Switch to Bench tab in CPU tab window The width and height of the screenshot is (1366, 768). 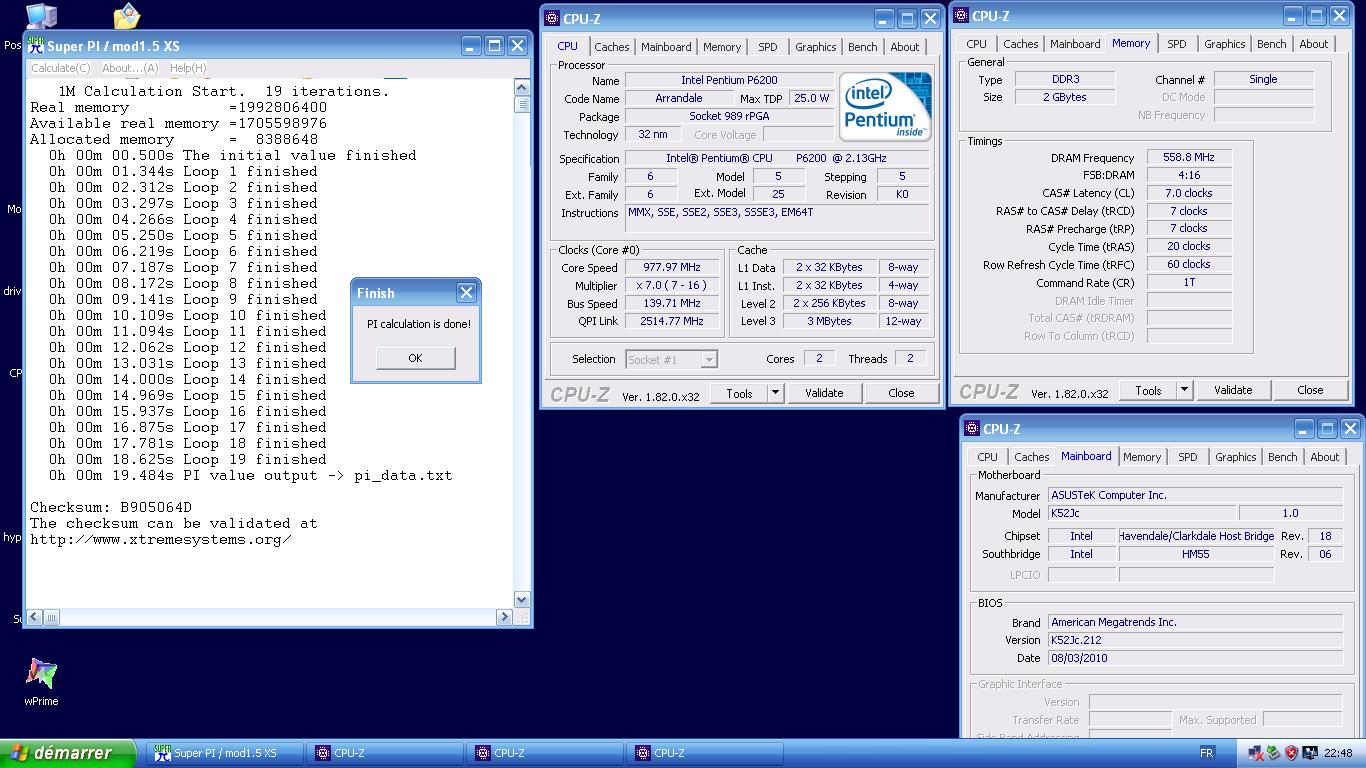[x=862, y=47]
